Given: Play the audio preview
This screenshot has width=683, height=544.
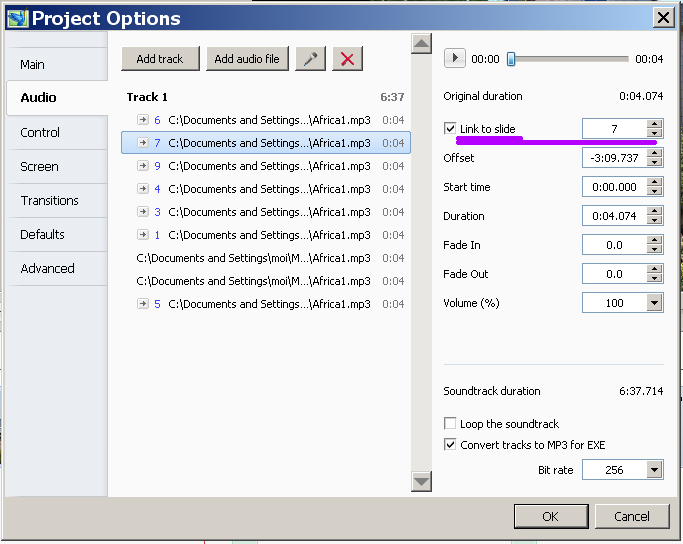Looking at the screenshot, I should pos(455,58).
